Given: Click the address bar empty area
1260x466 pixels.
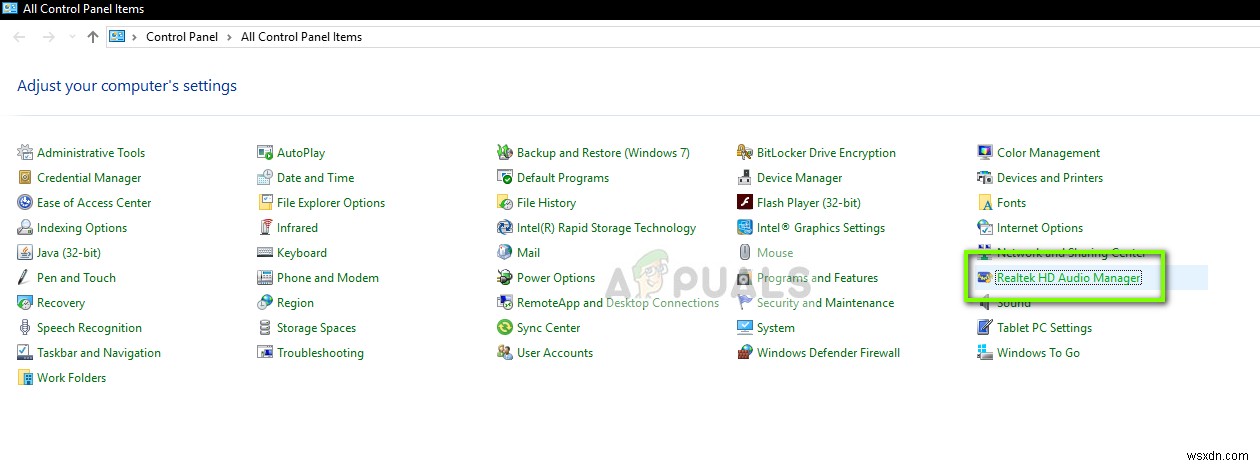Looking at the screenshot, I should pyautogui.click(x=800, y=37).
